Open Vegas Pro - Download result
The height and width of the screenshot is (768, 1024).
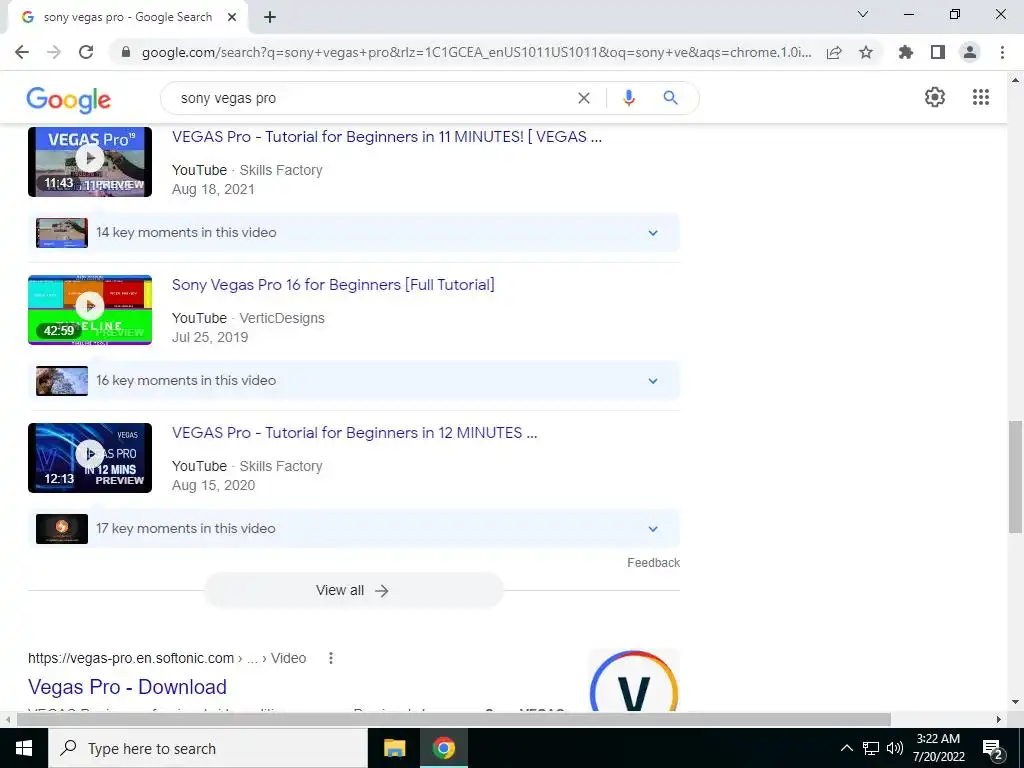[127, 687]
